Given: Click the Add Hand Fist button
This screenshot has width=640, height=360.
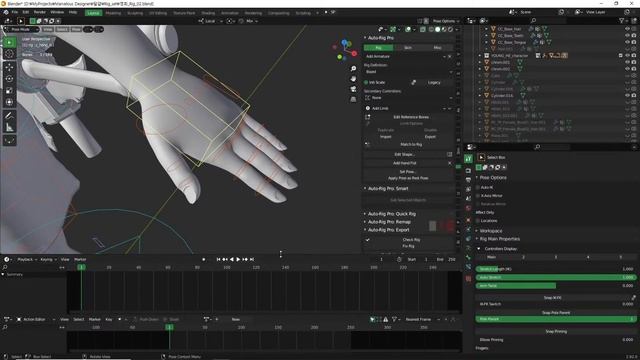Looking at the screenshot, I should pos(404,163).
